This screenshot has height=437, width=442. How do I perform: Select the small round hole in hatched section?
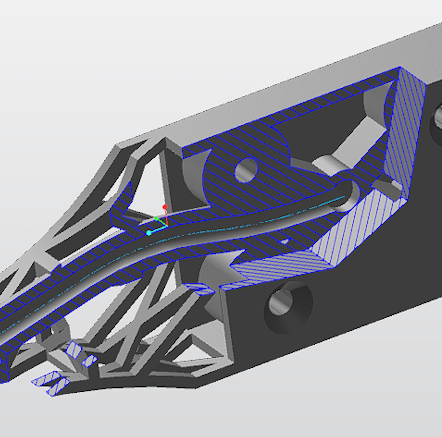pos(247,170)
